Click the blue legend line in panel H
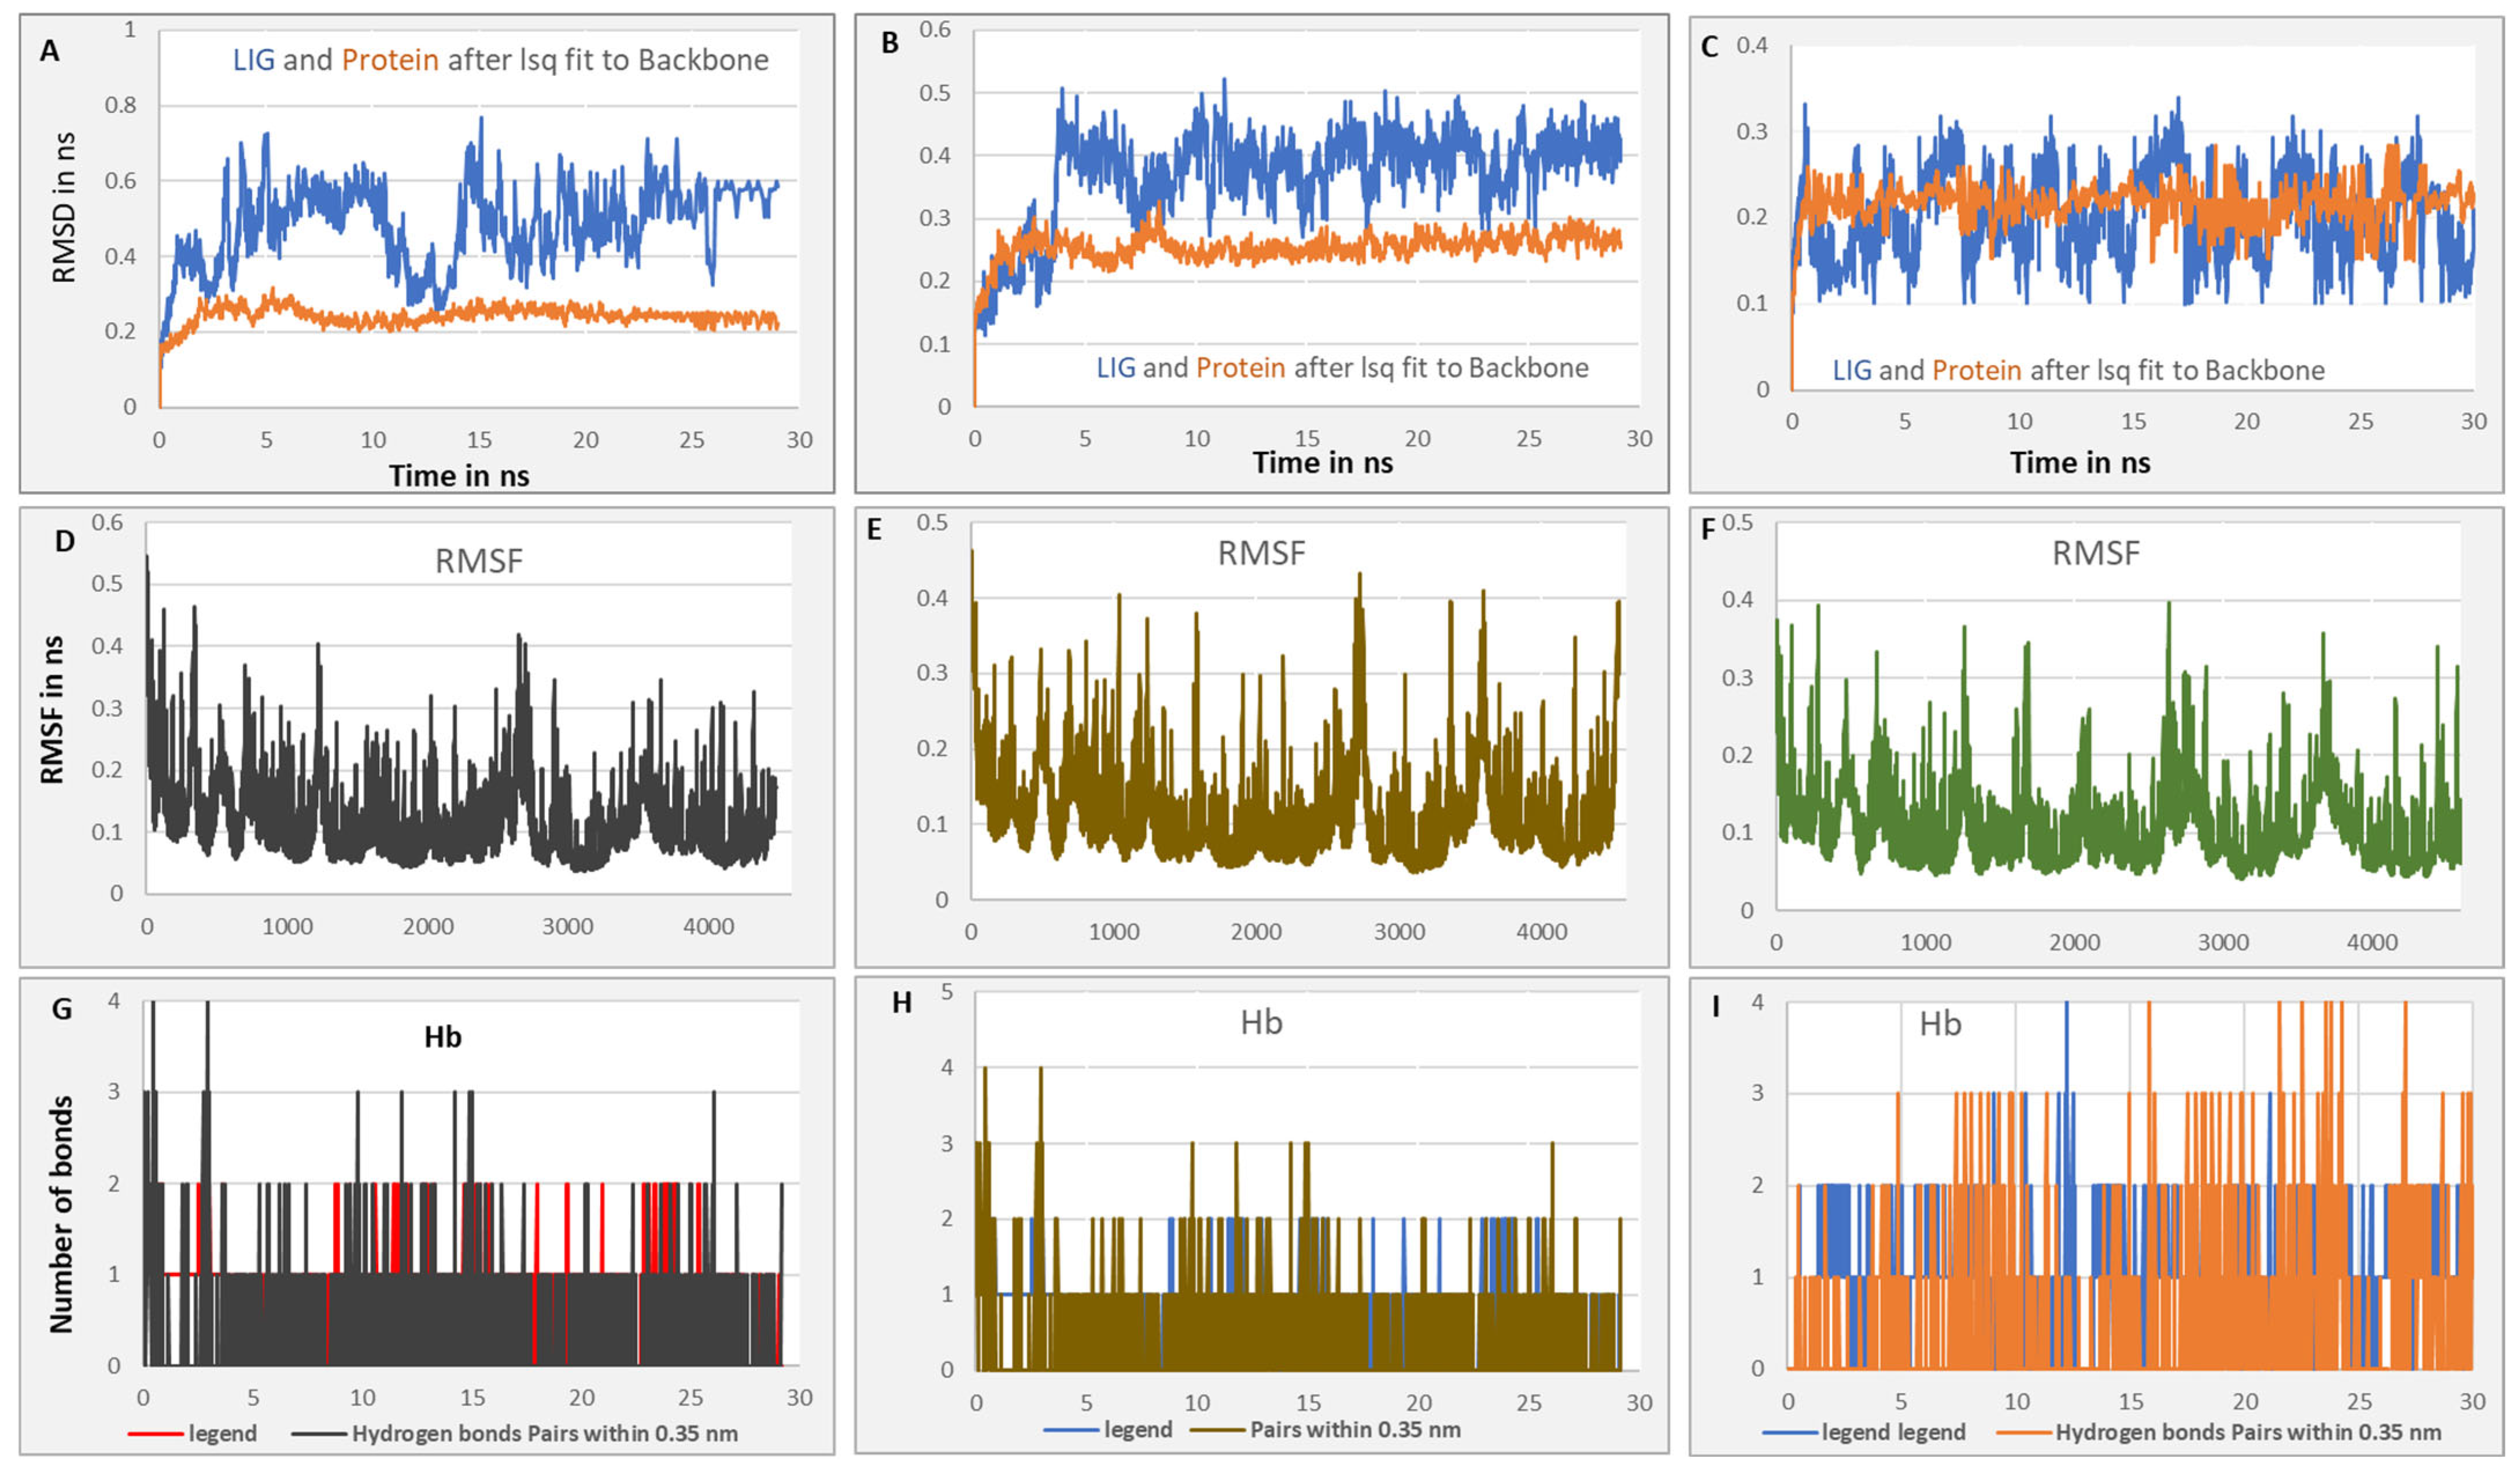Image resolution: width=2520 pixels, height=1472 pixels. 1072,1430
